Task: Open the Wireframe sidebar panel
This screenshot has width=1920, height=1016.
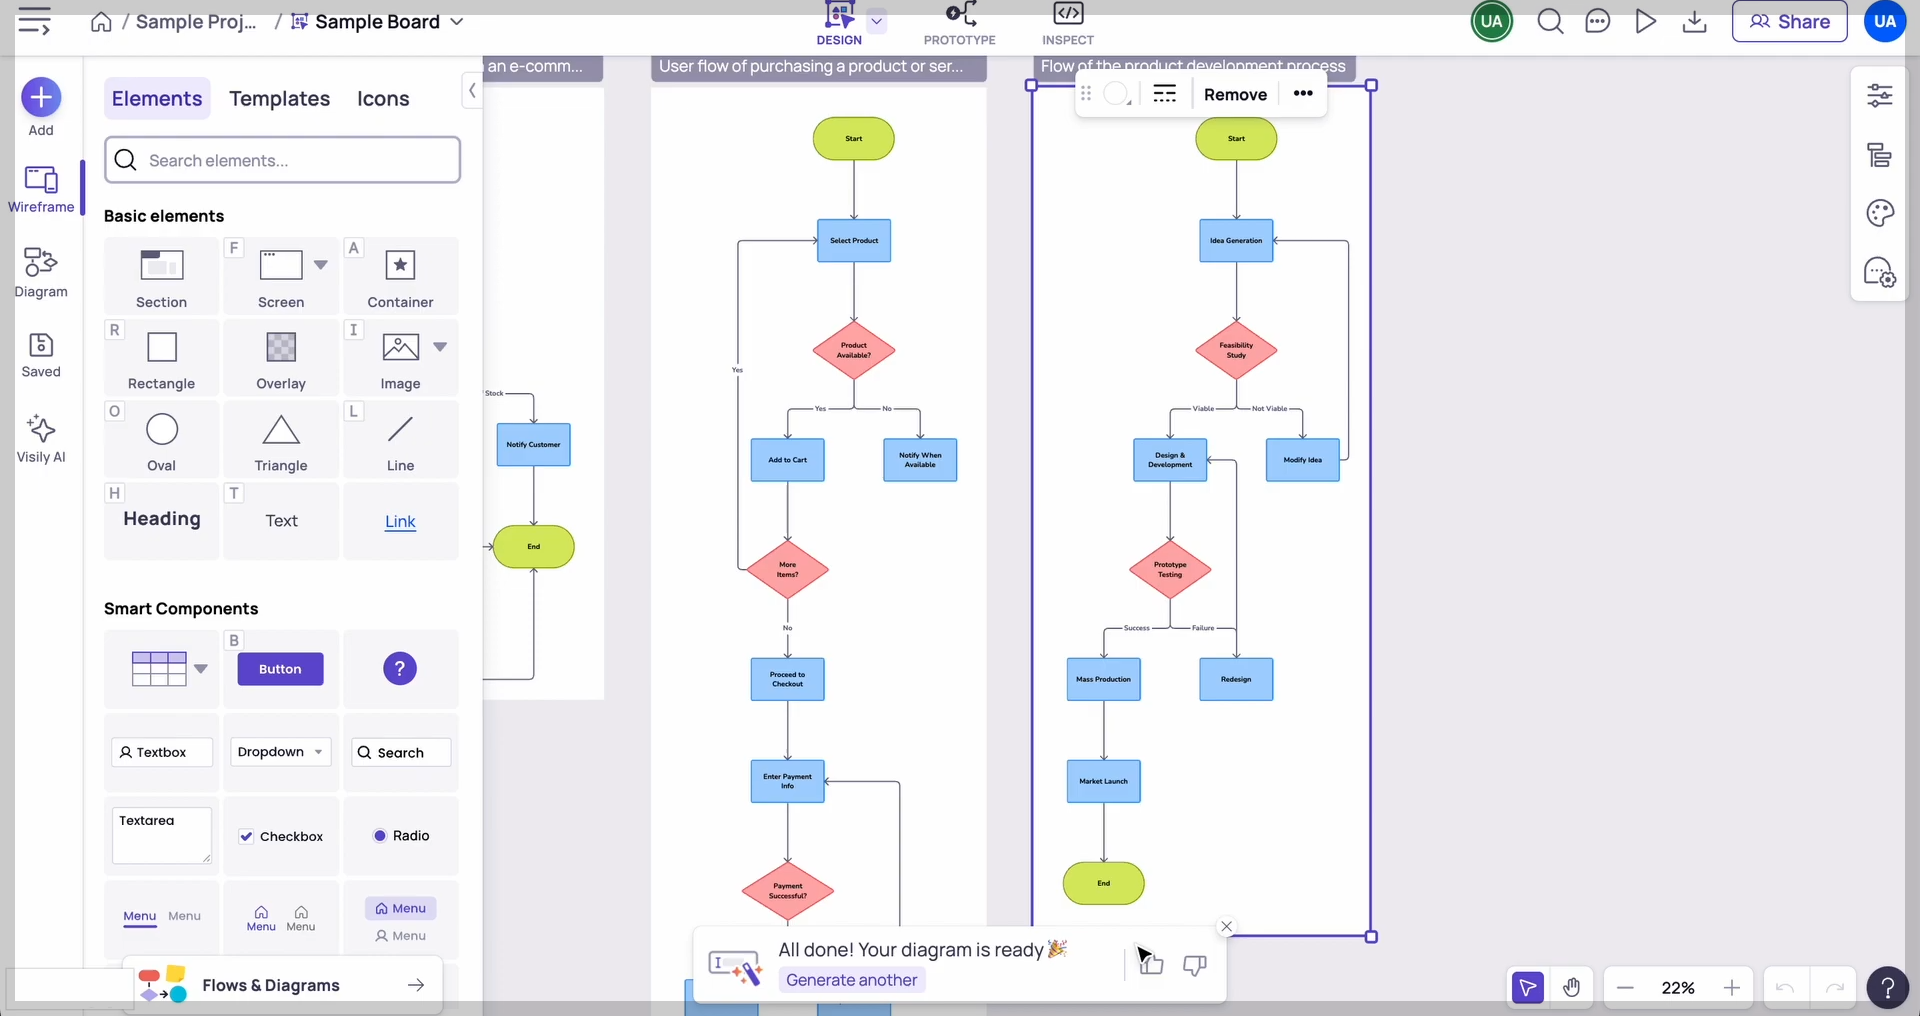Action: coord(41,190)
